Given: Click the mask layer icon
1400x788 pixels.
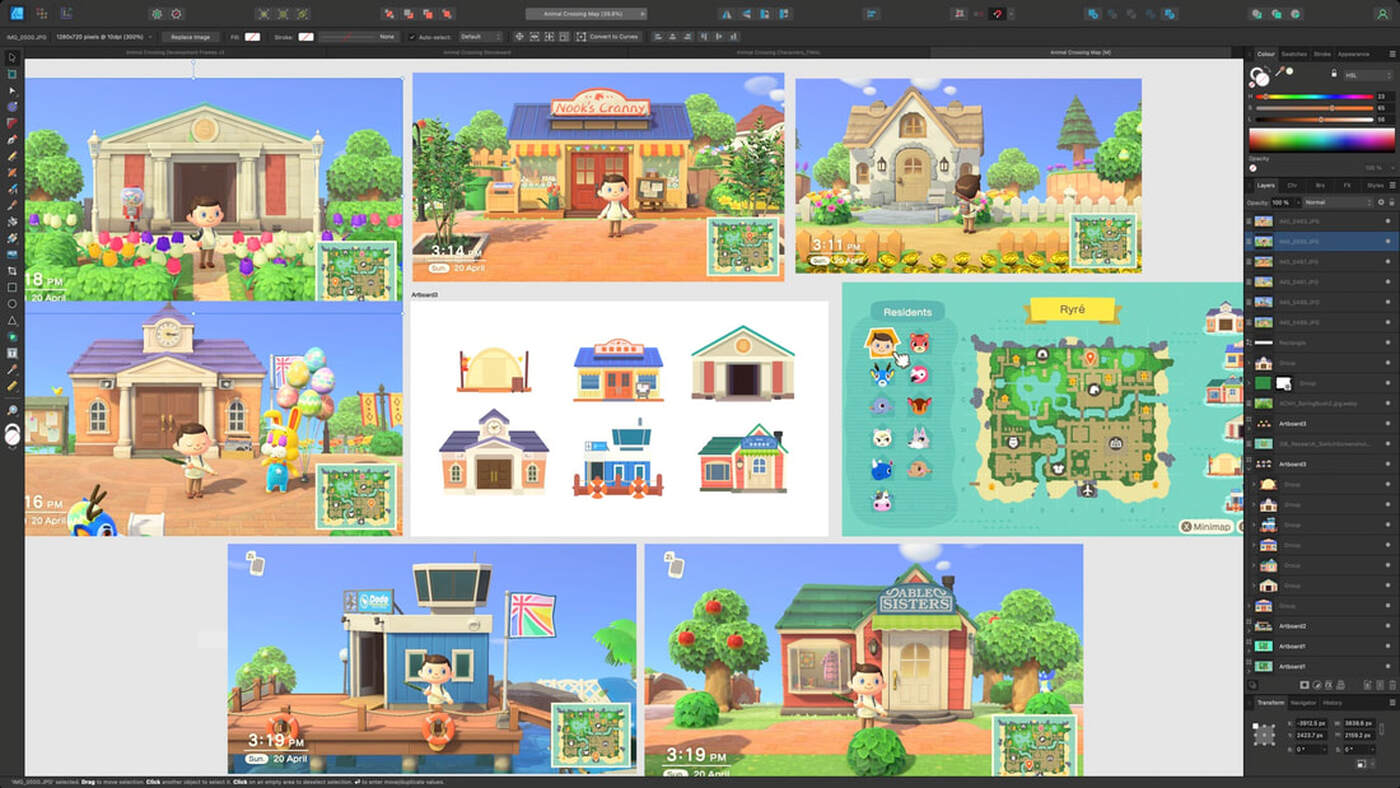Looking at the screenshot, I should click(1304, 685).
